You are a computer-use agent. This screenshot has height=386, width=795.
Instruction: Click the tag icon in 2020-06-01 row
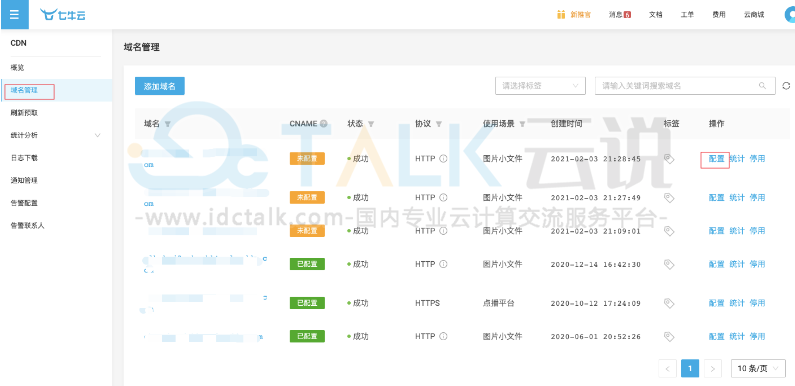pos(669,337)
